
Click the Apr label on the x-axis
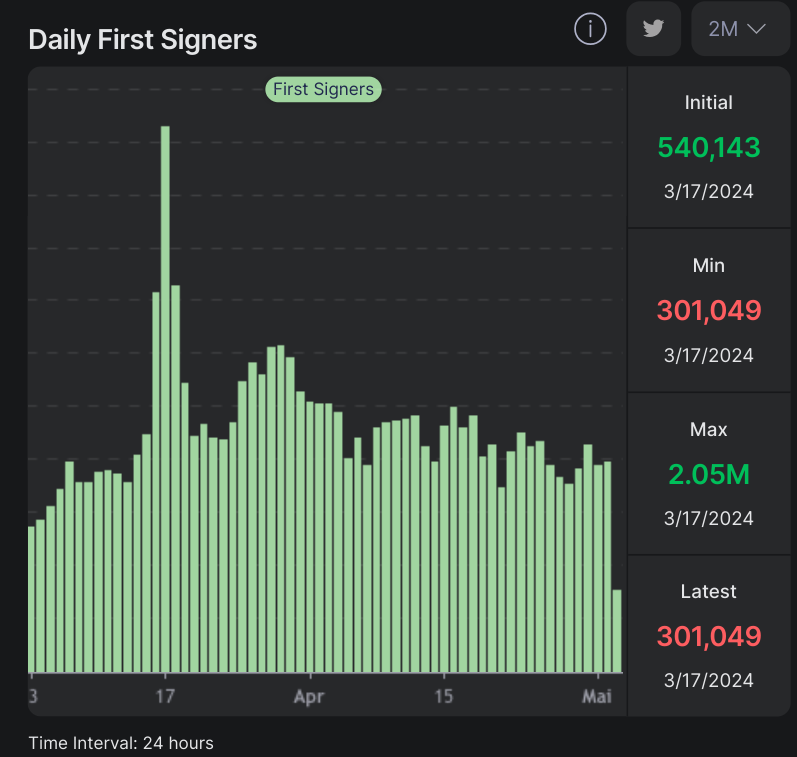click(x=309, y=697)
